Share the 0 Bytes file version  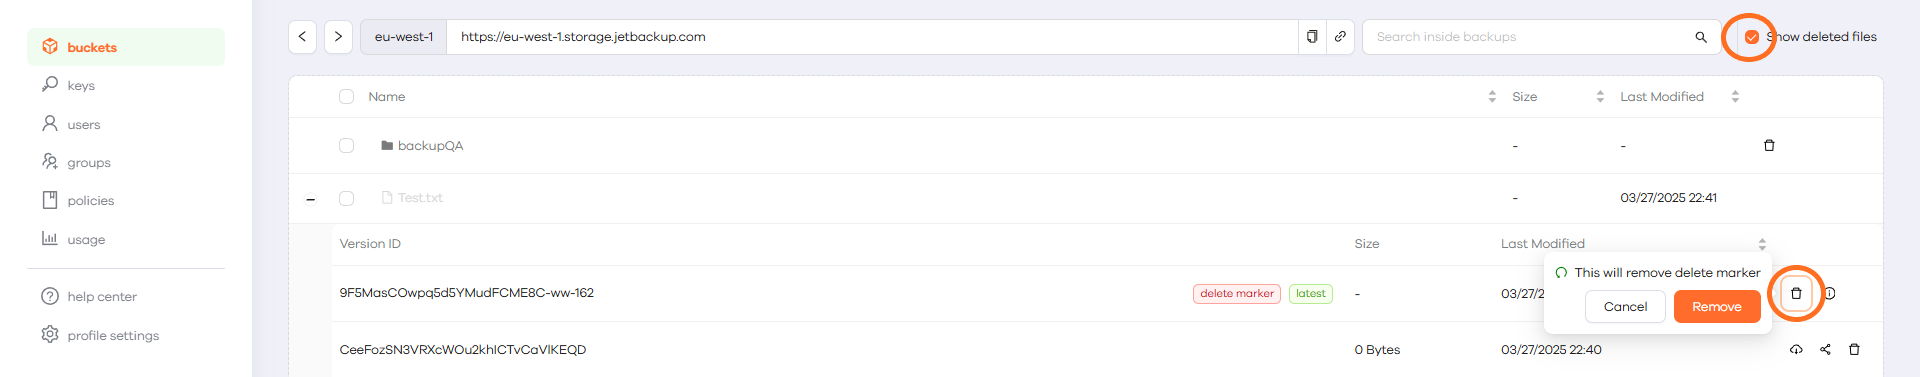coord(1825,350)
